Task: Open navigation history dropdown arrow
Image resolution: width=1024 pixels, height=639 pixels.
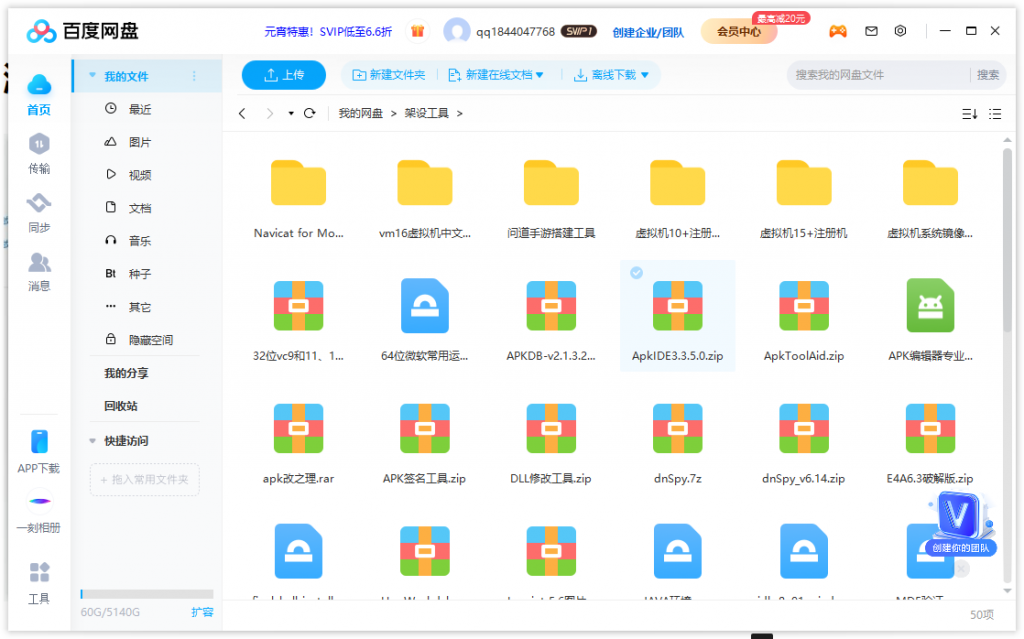Action: (x=291, y=113)
